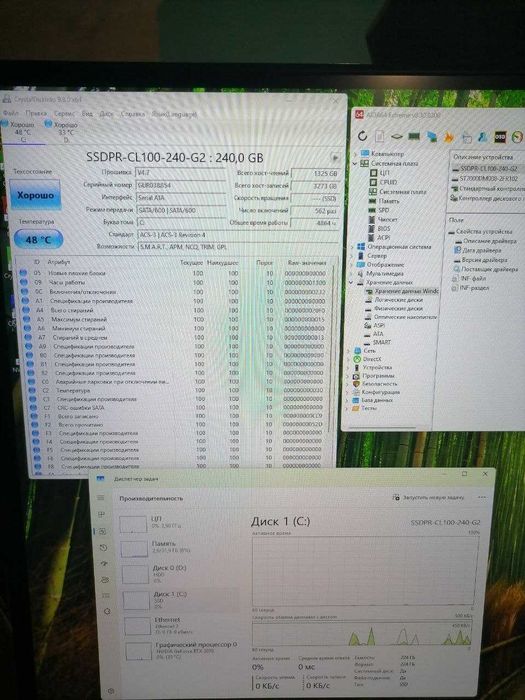Screen dimensions: 525x700
Task: Click the memory module icon in AIDA64 toolbar
Action: click(414, 137)
